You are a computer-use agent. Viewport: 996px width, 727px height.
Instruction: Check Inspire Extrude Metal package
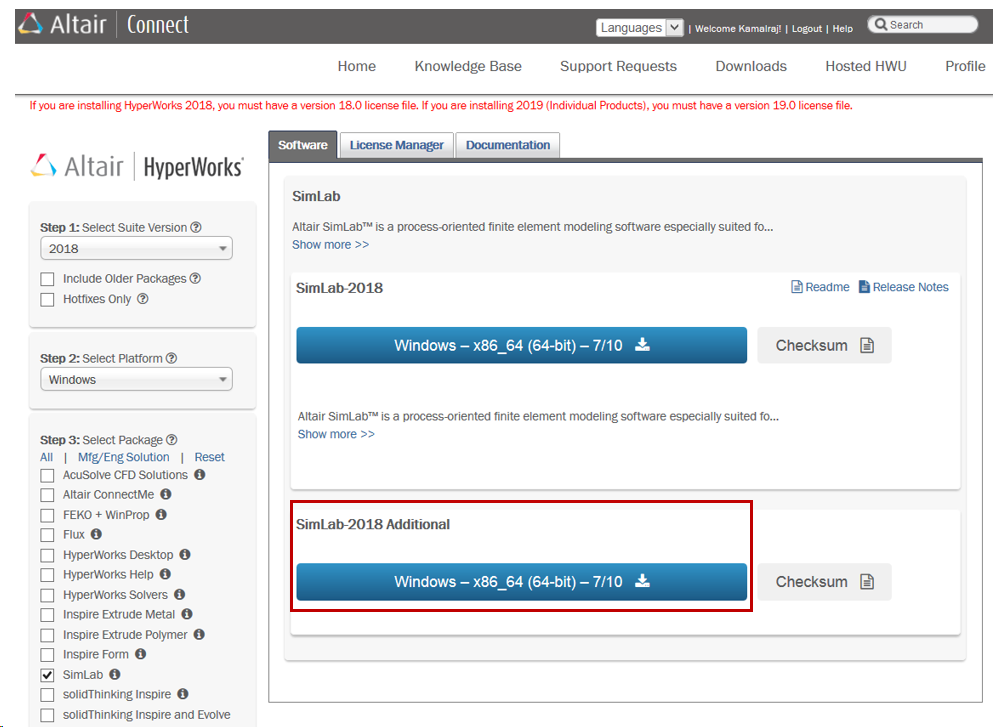point(48,615)
